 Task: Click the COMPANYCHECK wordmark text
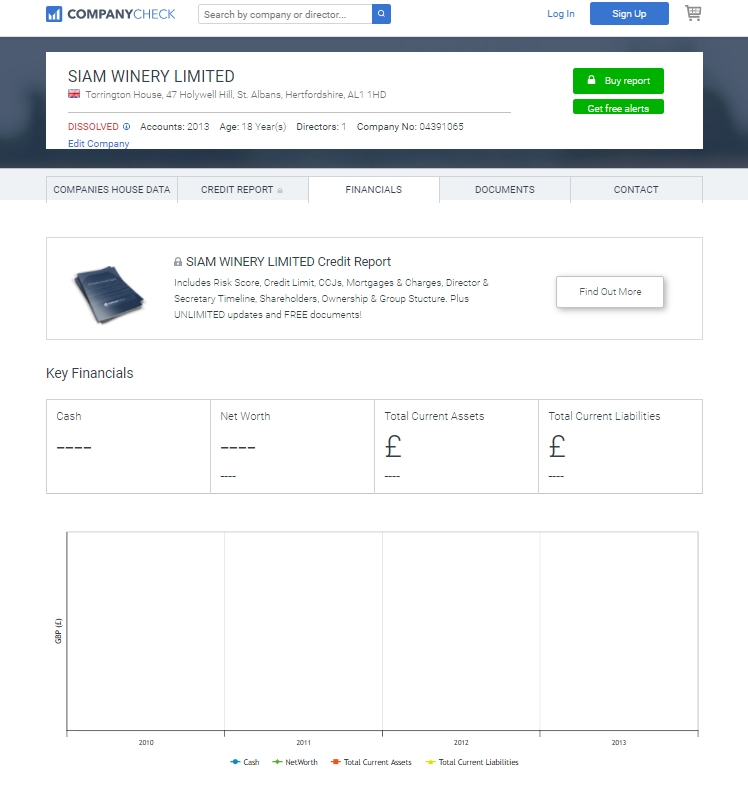[x=121, y=14]
